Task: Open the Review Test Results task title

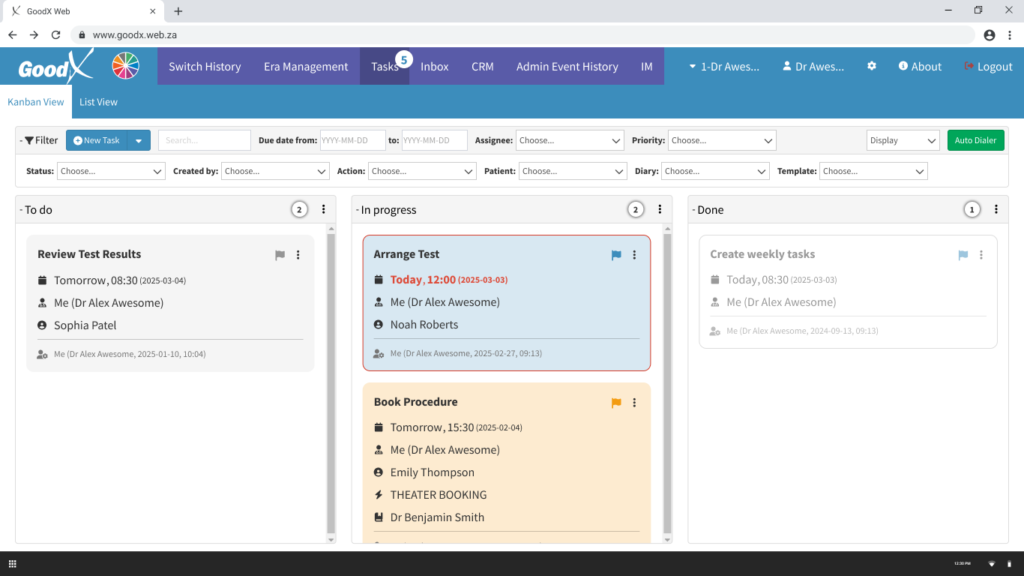Action: [x=89, y=254]
